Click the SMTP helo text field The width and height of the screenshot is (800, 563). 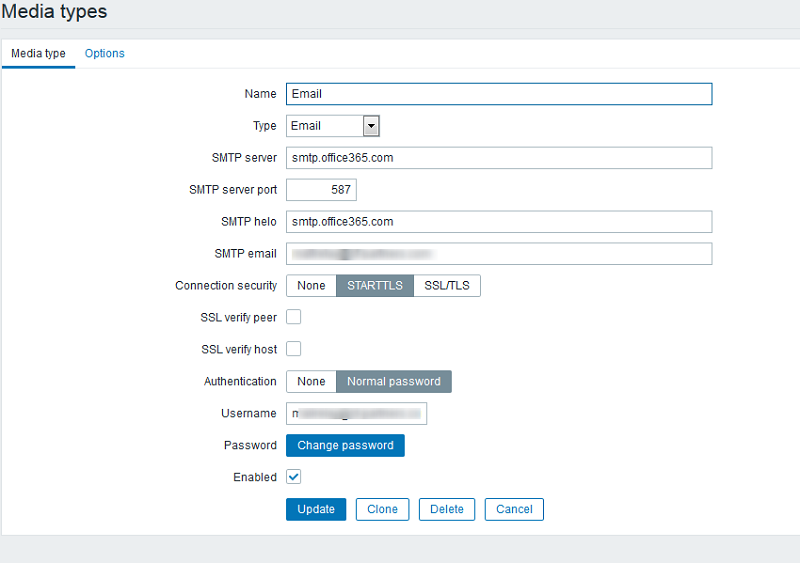498,222
